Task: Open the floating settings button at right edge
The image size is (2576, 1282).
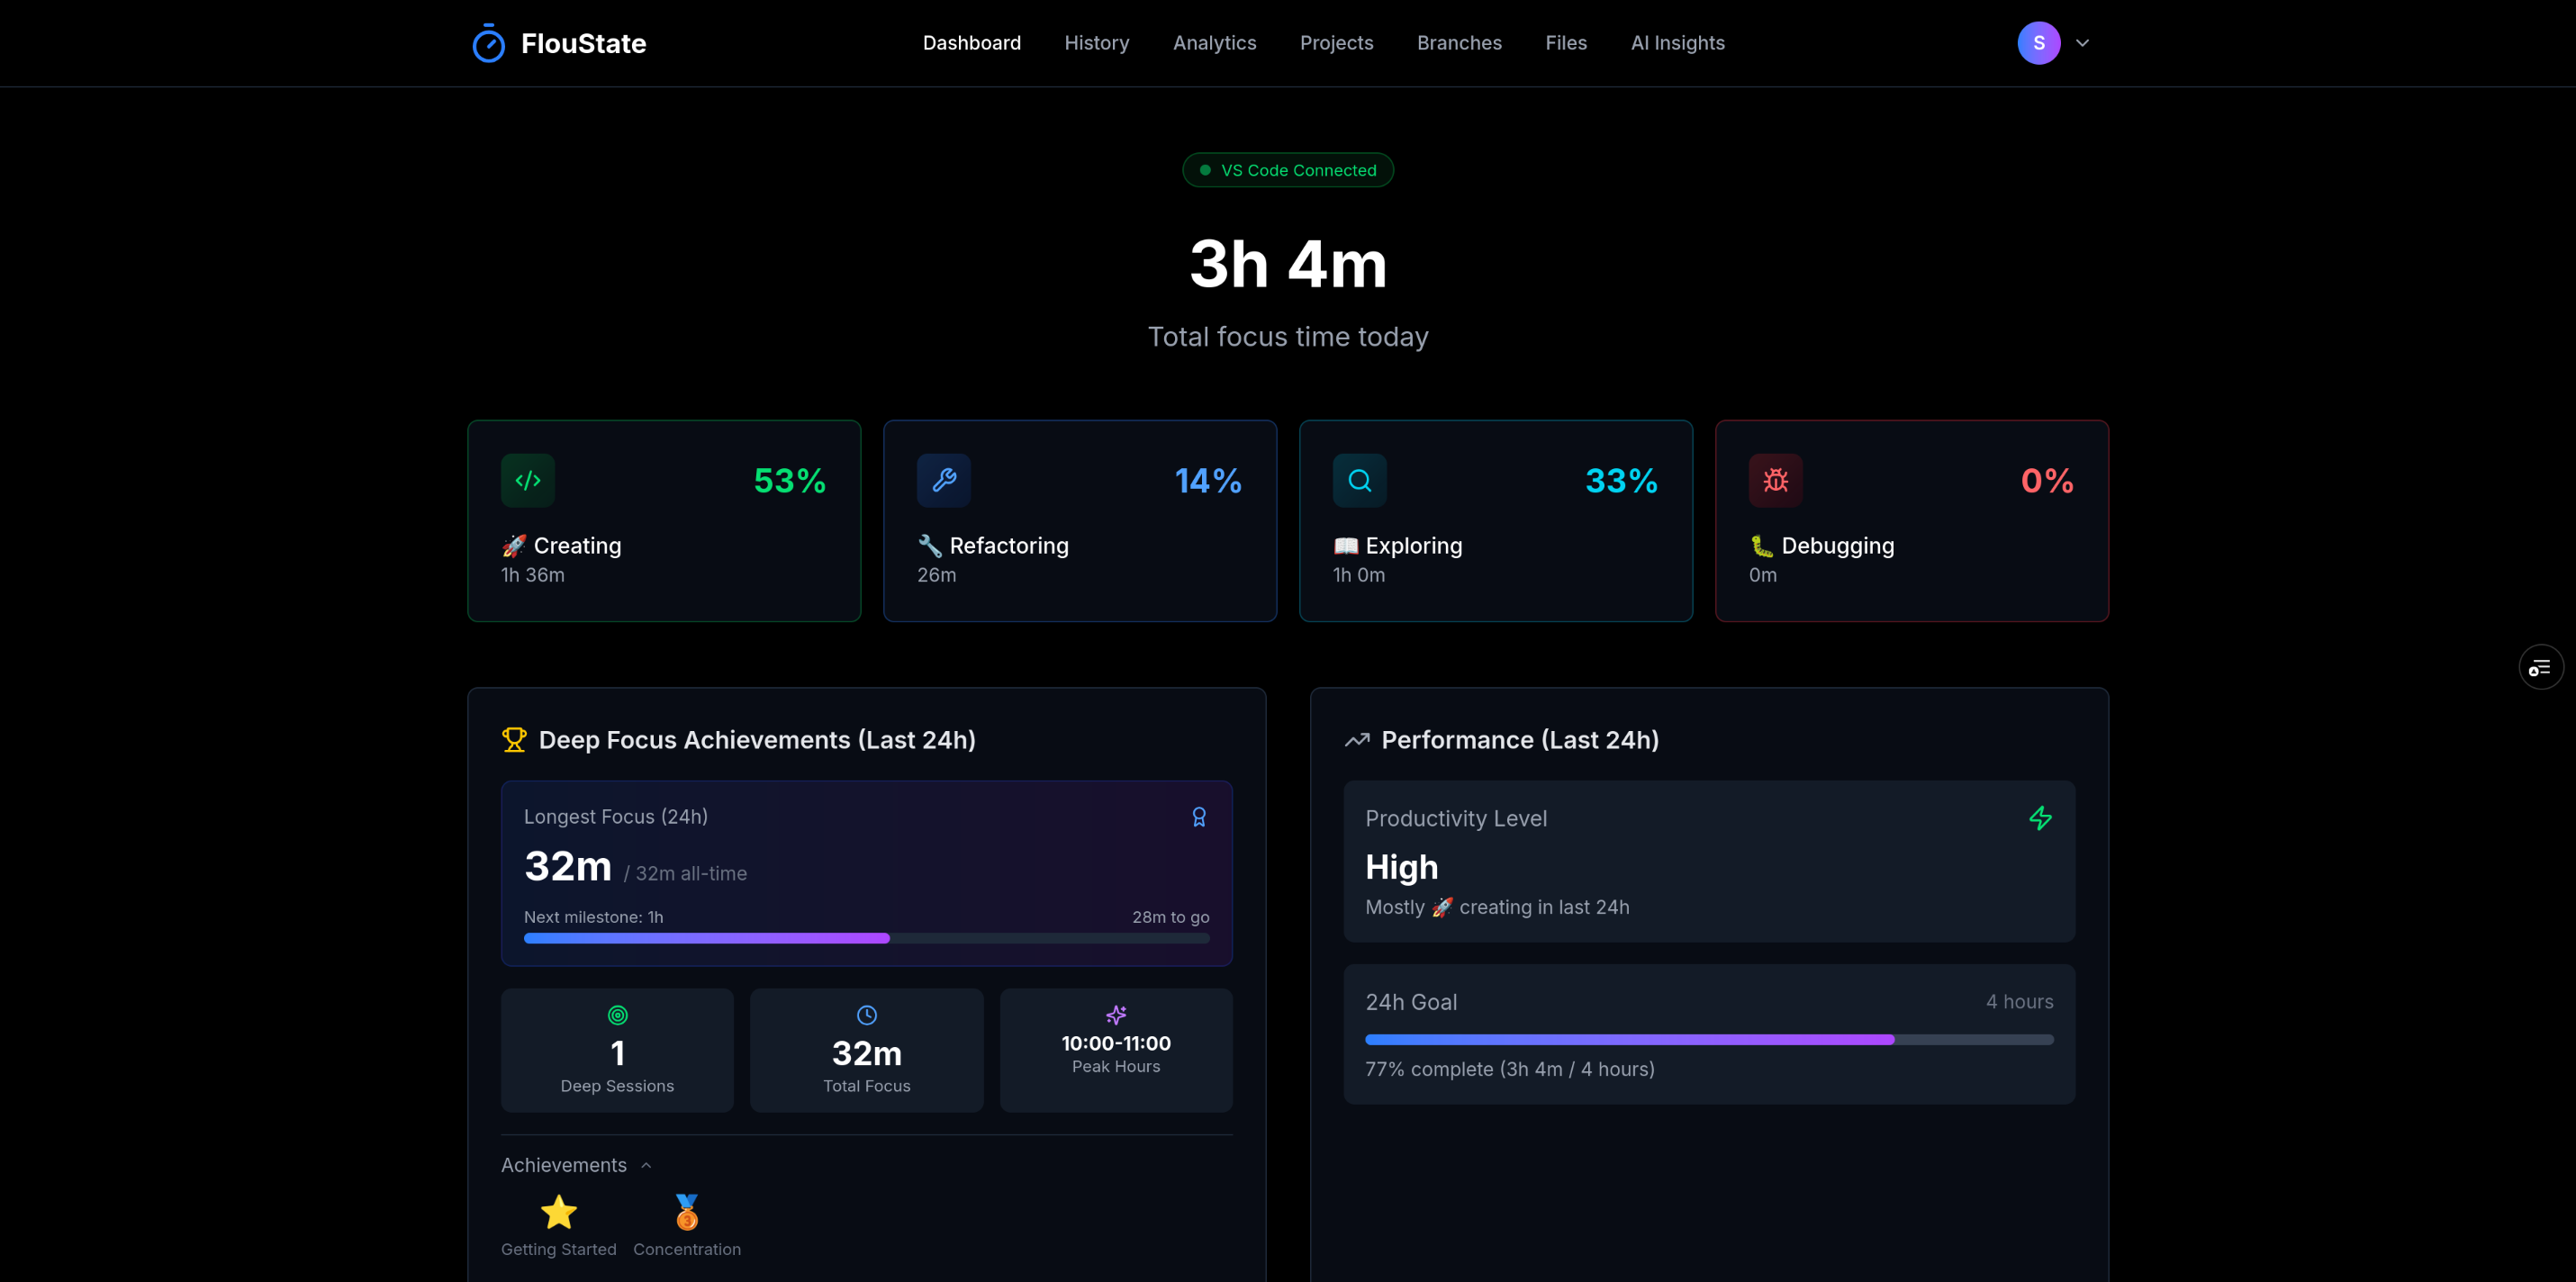Action: pyautogui.click(x=2540, y=668)
